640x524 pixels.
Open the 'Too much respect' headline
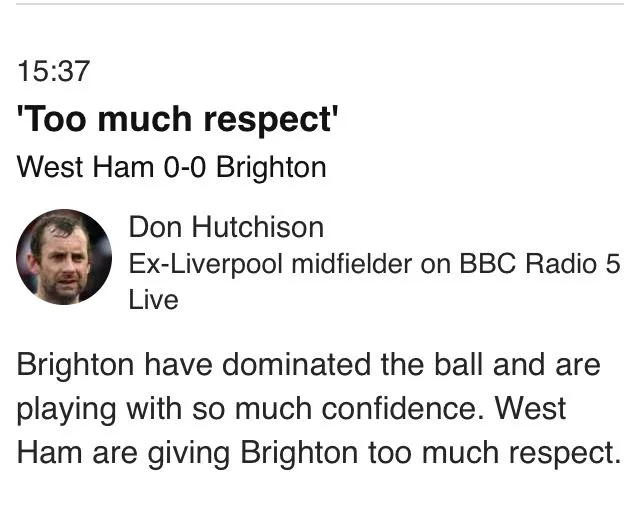click(x=178, y=120)
